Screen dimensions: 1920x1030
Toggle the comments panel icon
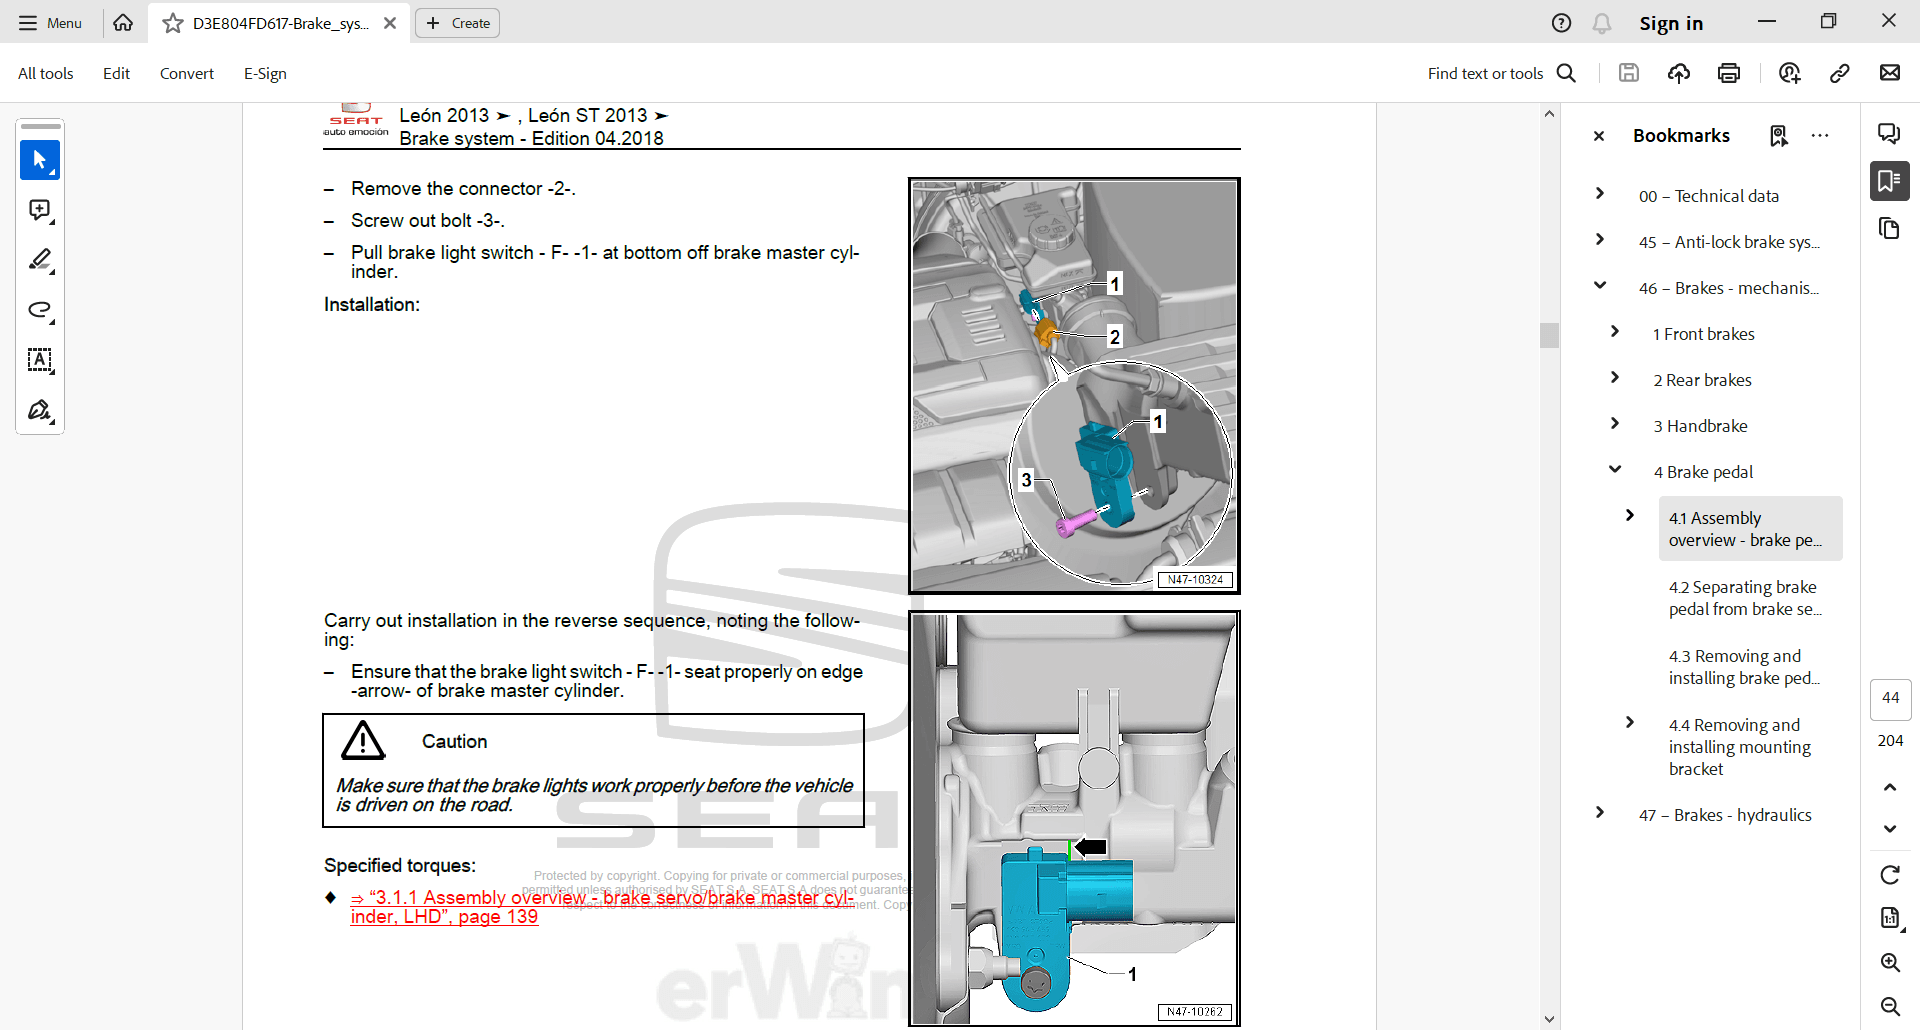click(1889, 134)
